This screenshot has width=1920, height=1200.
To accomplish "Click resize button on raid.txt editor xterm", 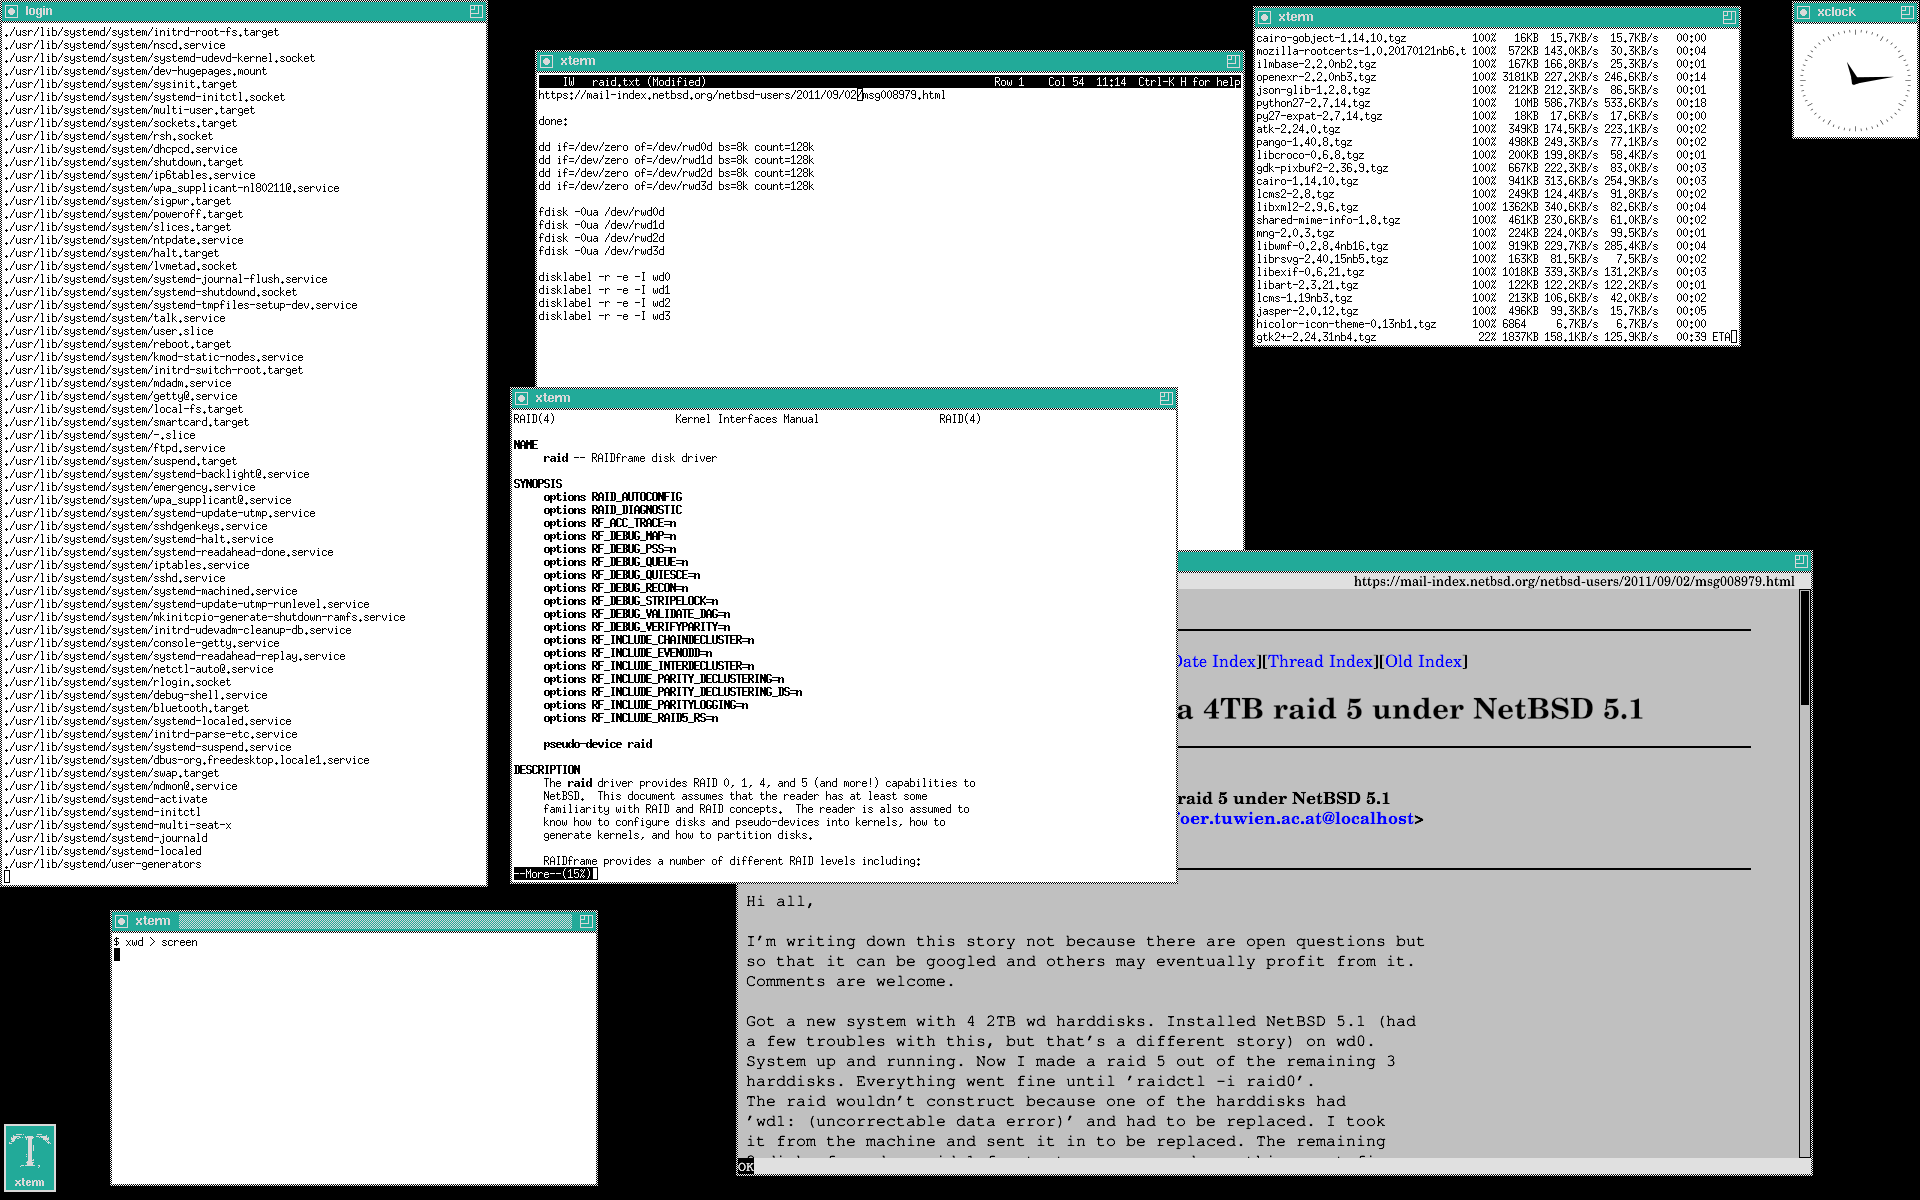I will click(x=1232, y=61).
